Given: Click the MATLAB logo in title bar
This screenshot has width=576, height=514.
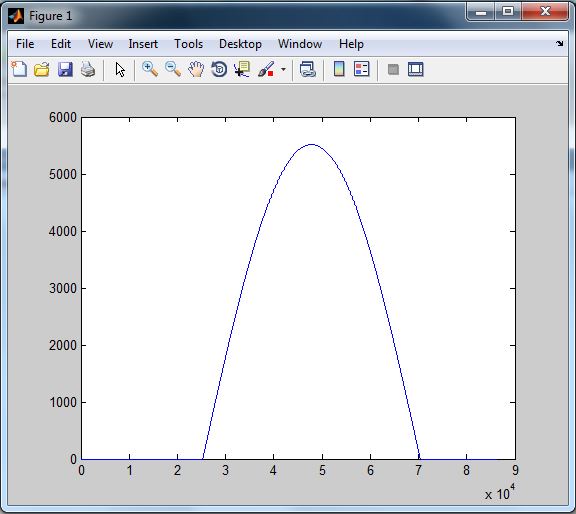Looking at the screenshot, I should click(x=16, y=16).
